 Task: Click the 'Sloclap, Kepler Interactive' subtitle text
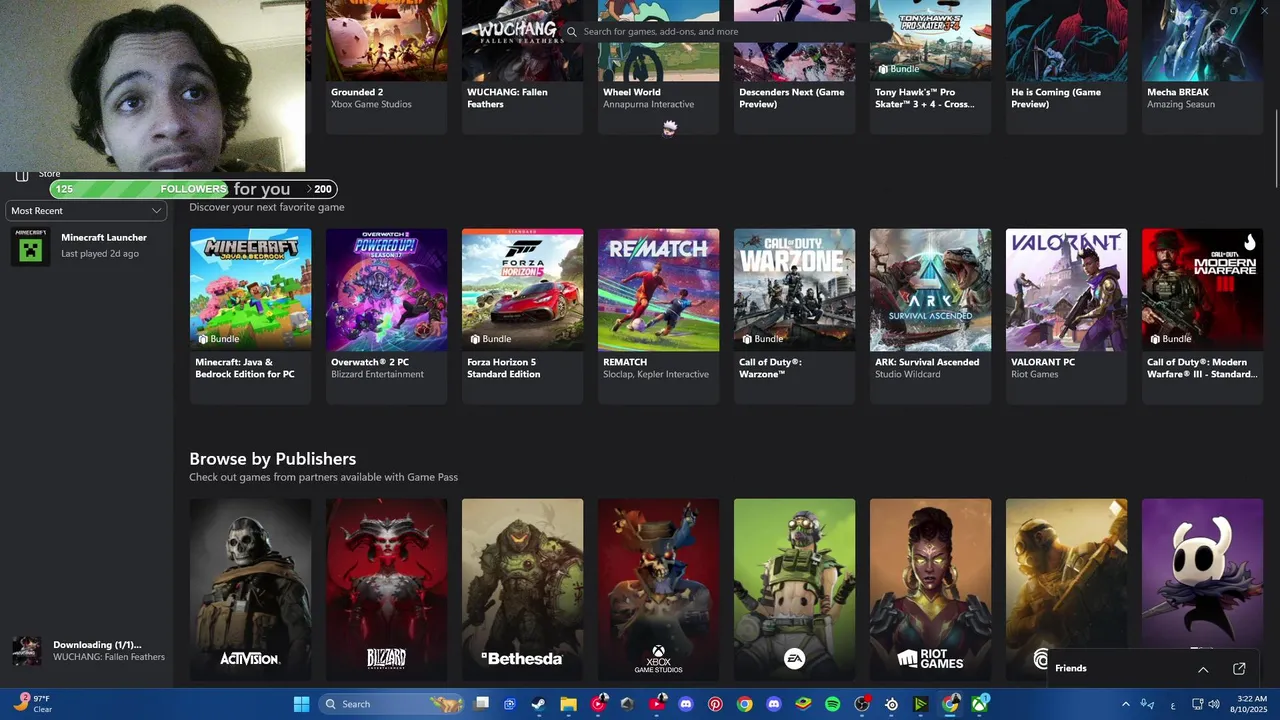[x=656, y=375]
